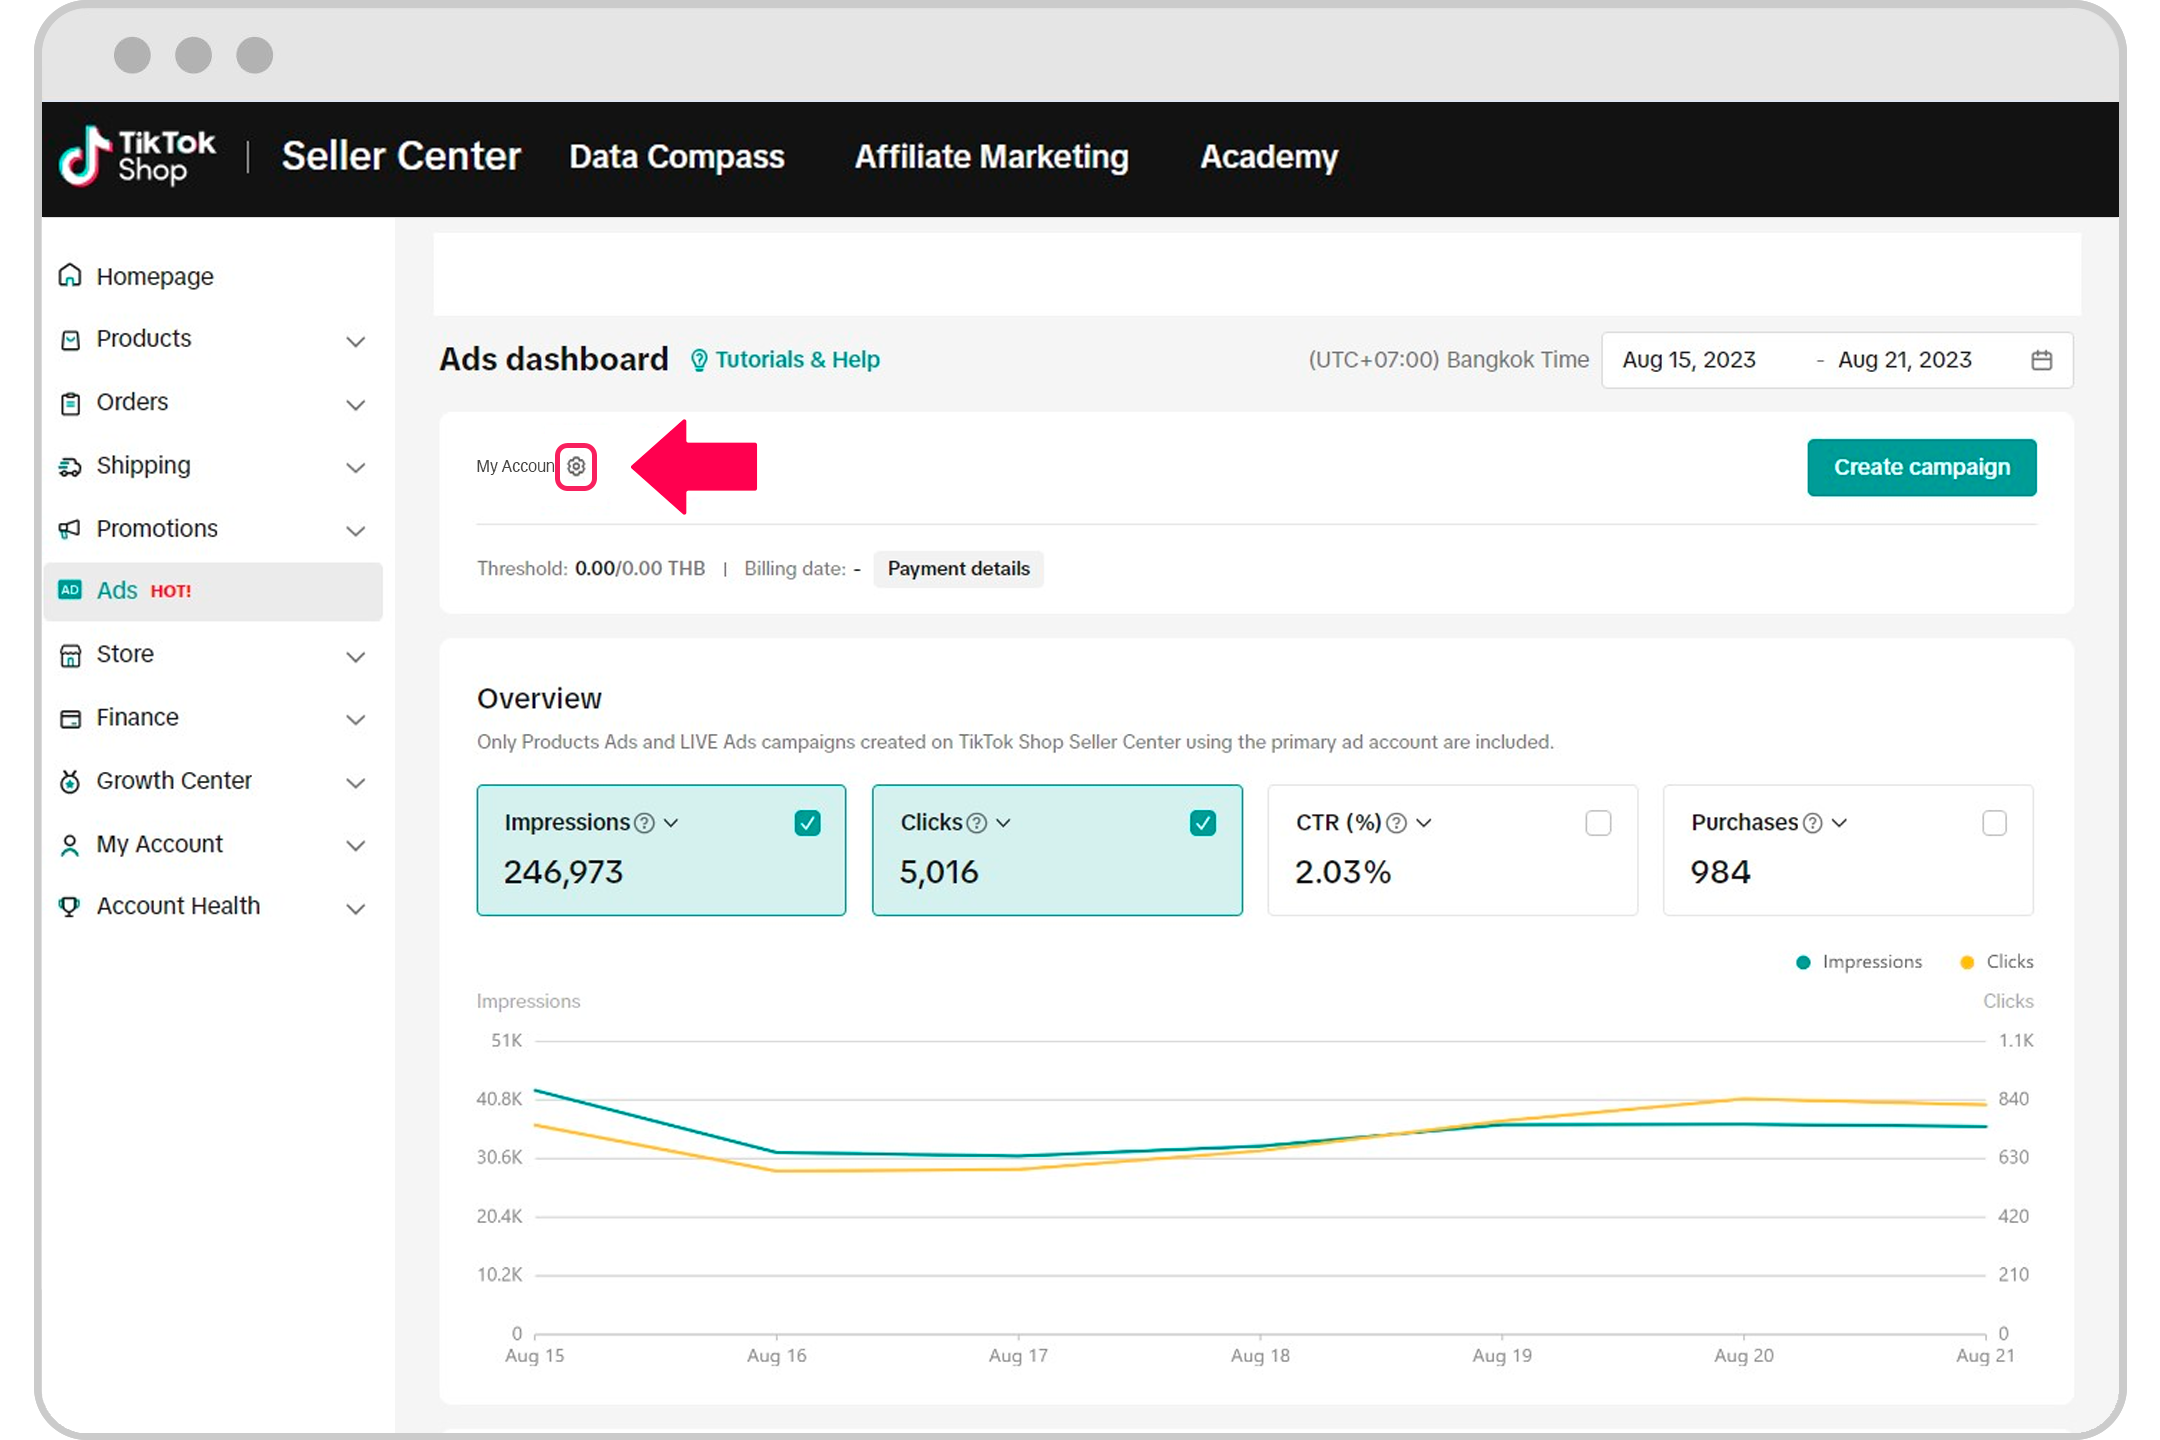
Task: Open the Seller Center tab
Action: 401,157
